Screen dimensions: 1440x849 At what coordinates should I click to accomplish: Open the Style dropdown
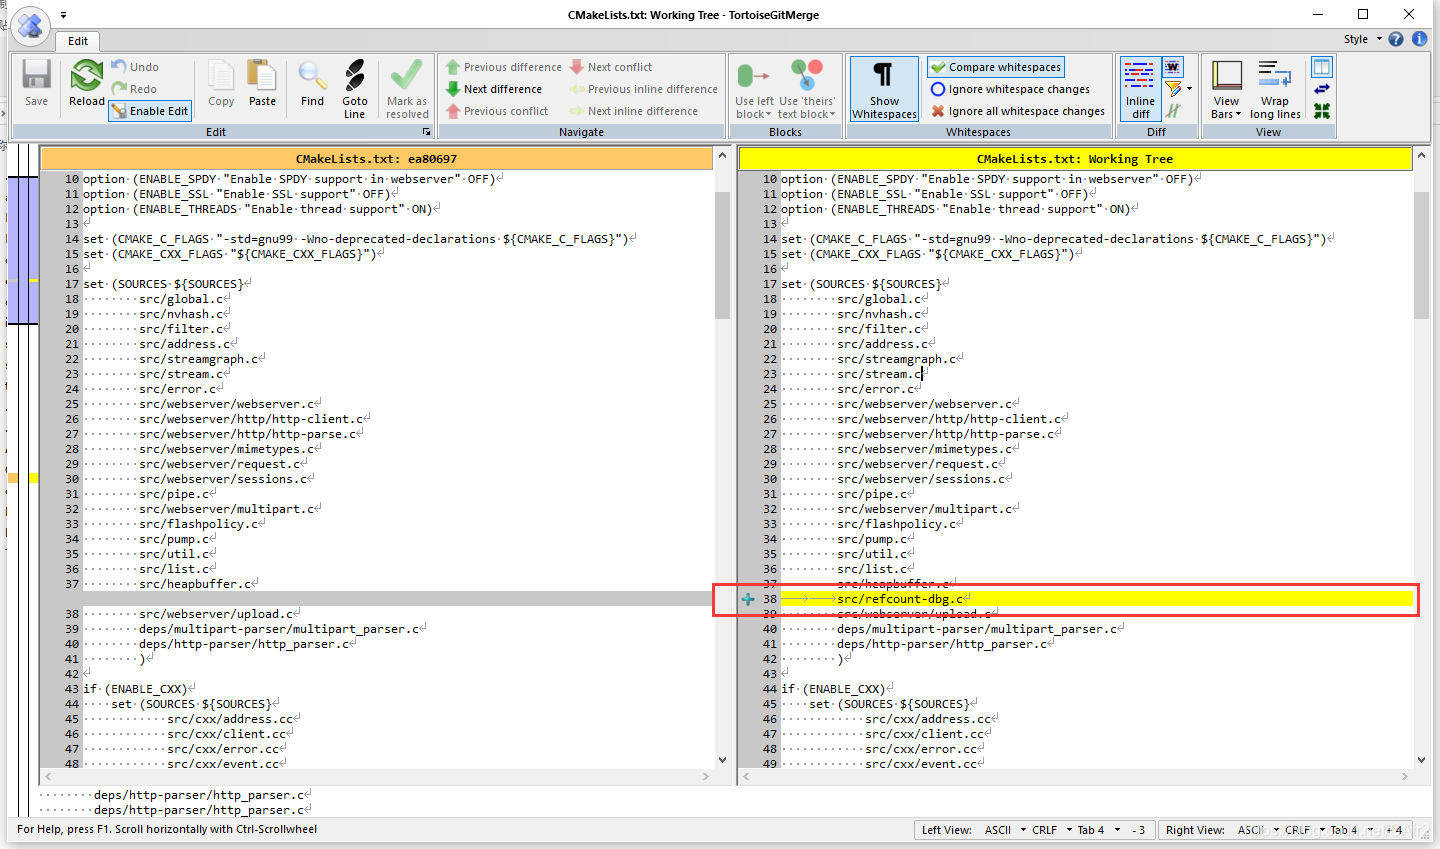click(x=1362, y=39)
